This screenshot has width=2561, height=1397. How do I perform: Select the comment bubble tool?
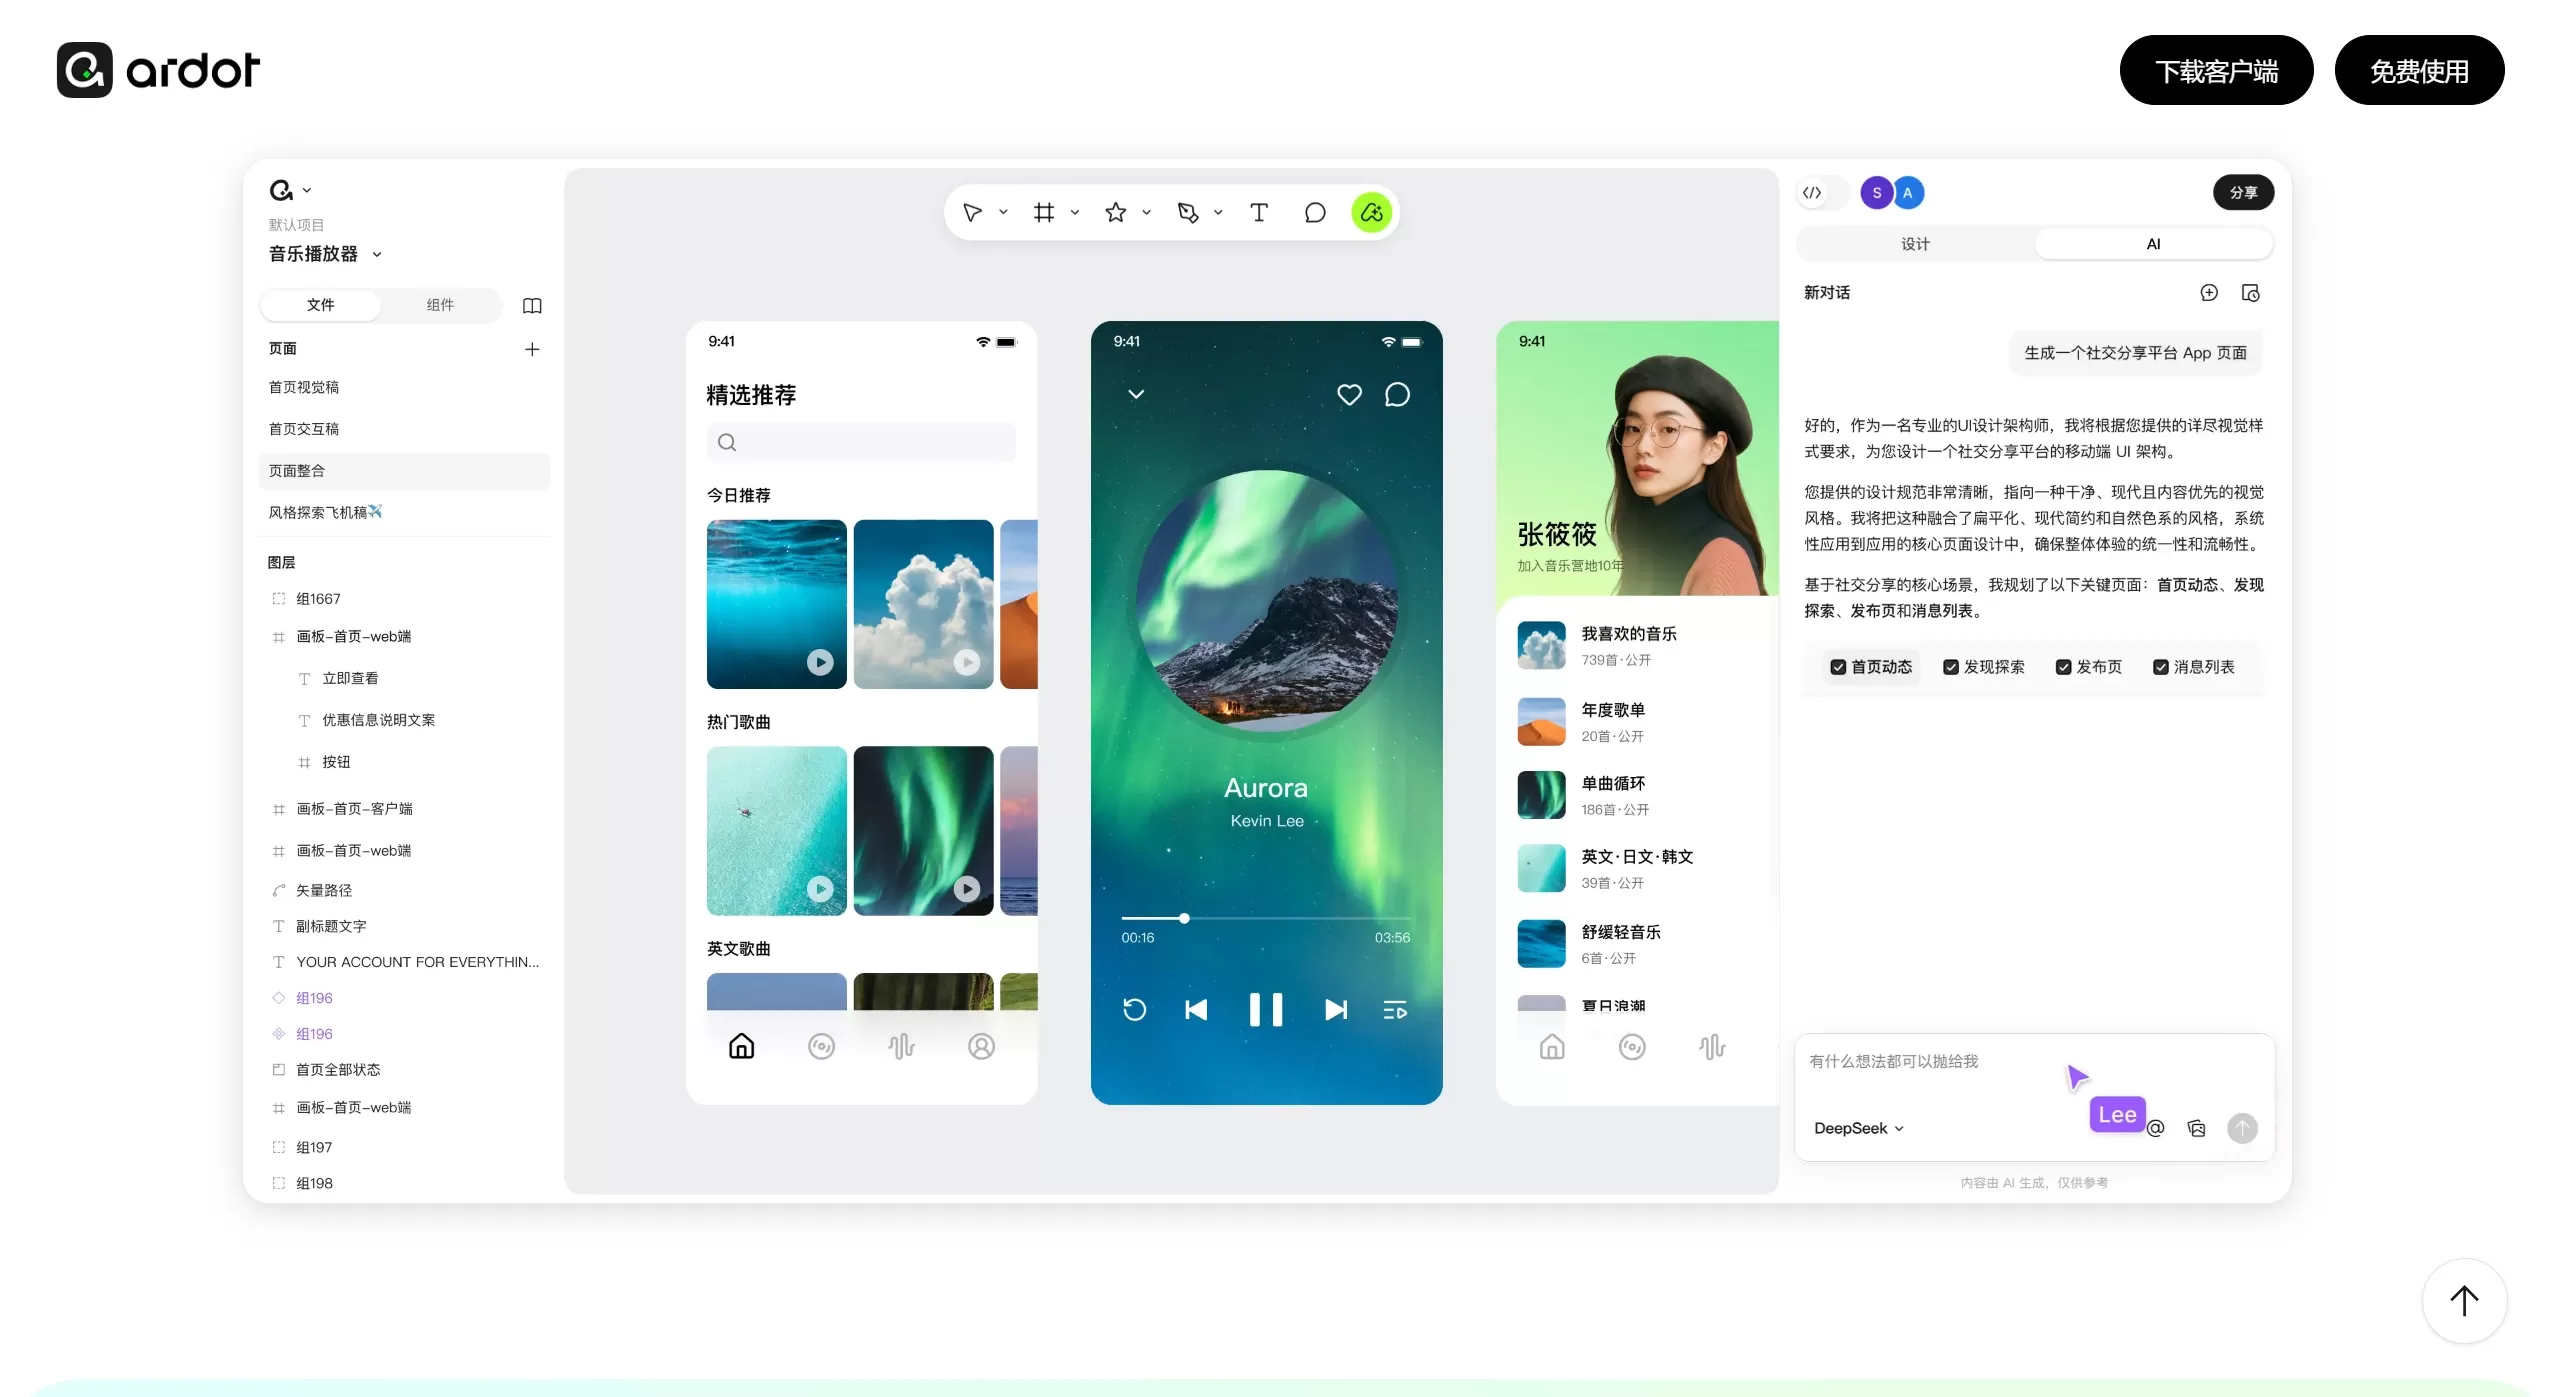tap(1315, 212)
